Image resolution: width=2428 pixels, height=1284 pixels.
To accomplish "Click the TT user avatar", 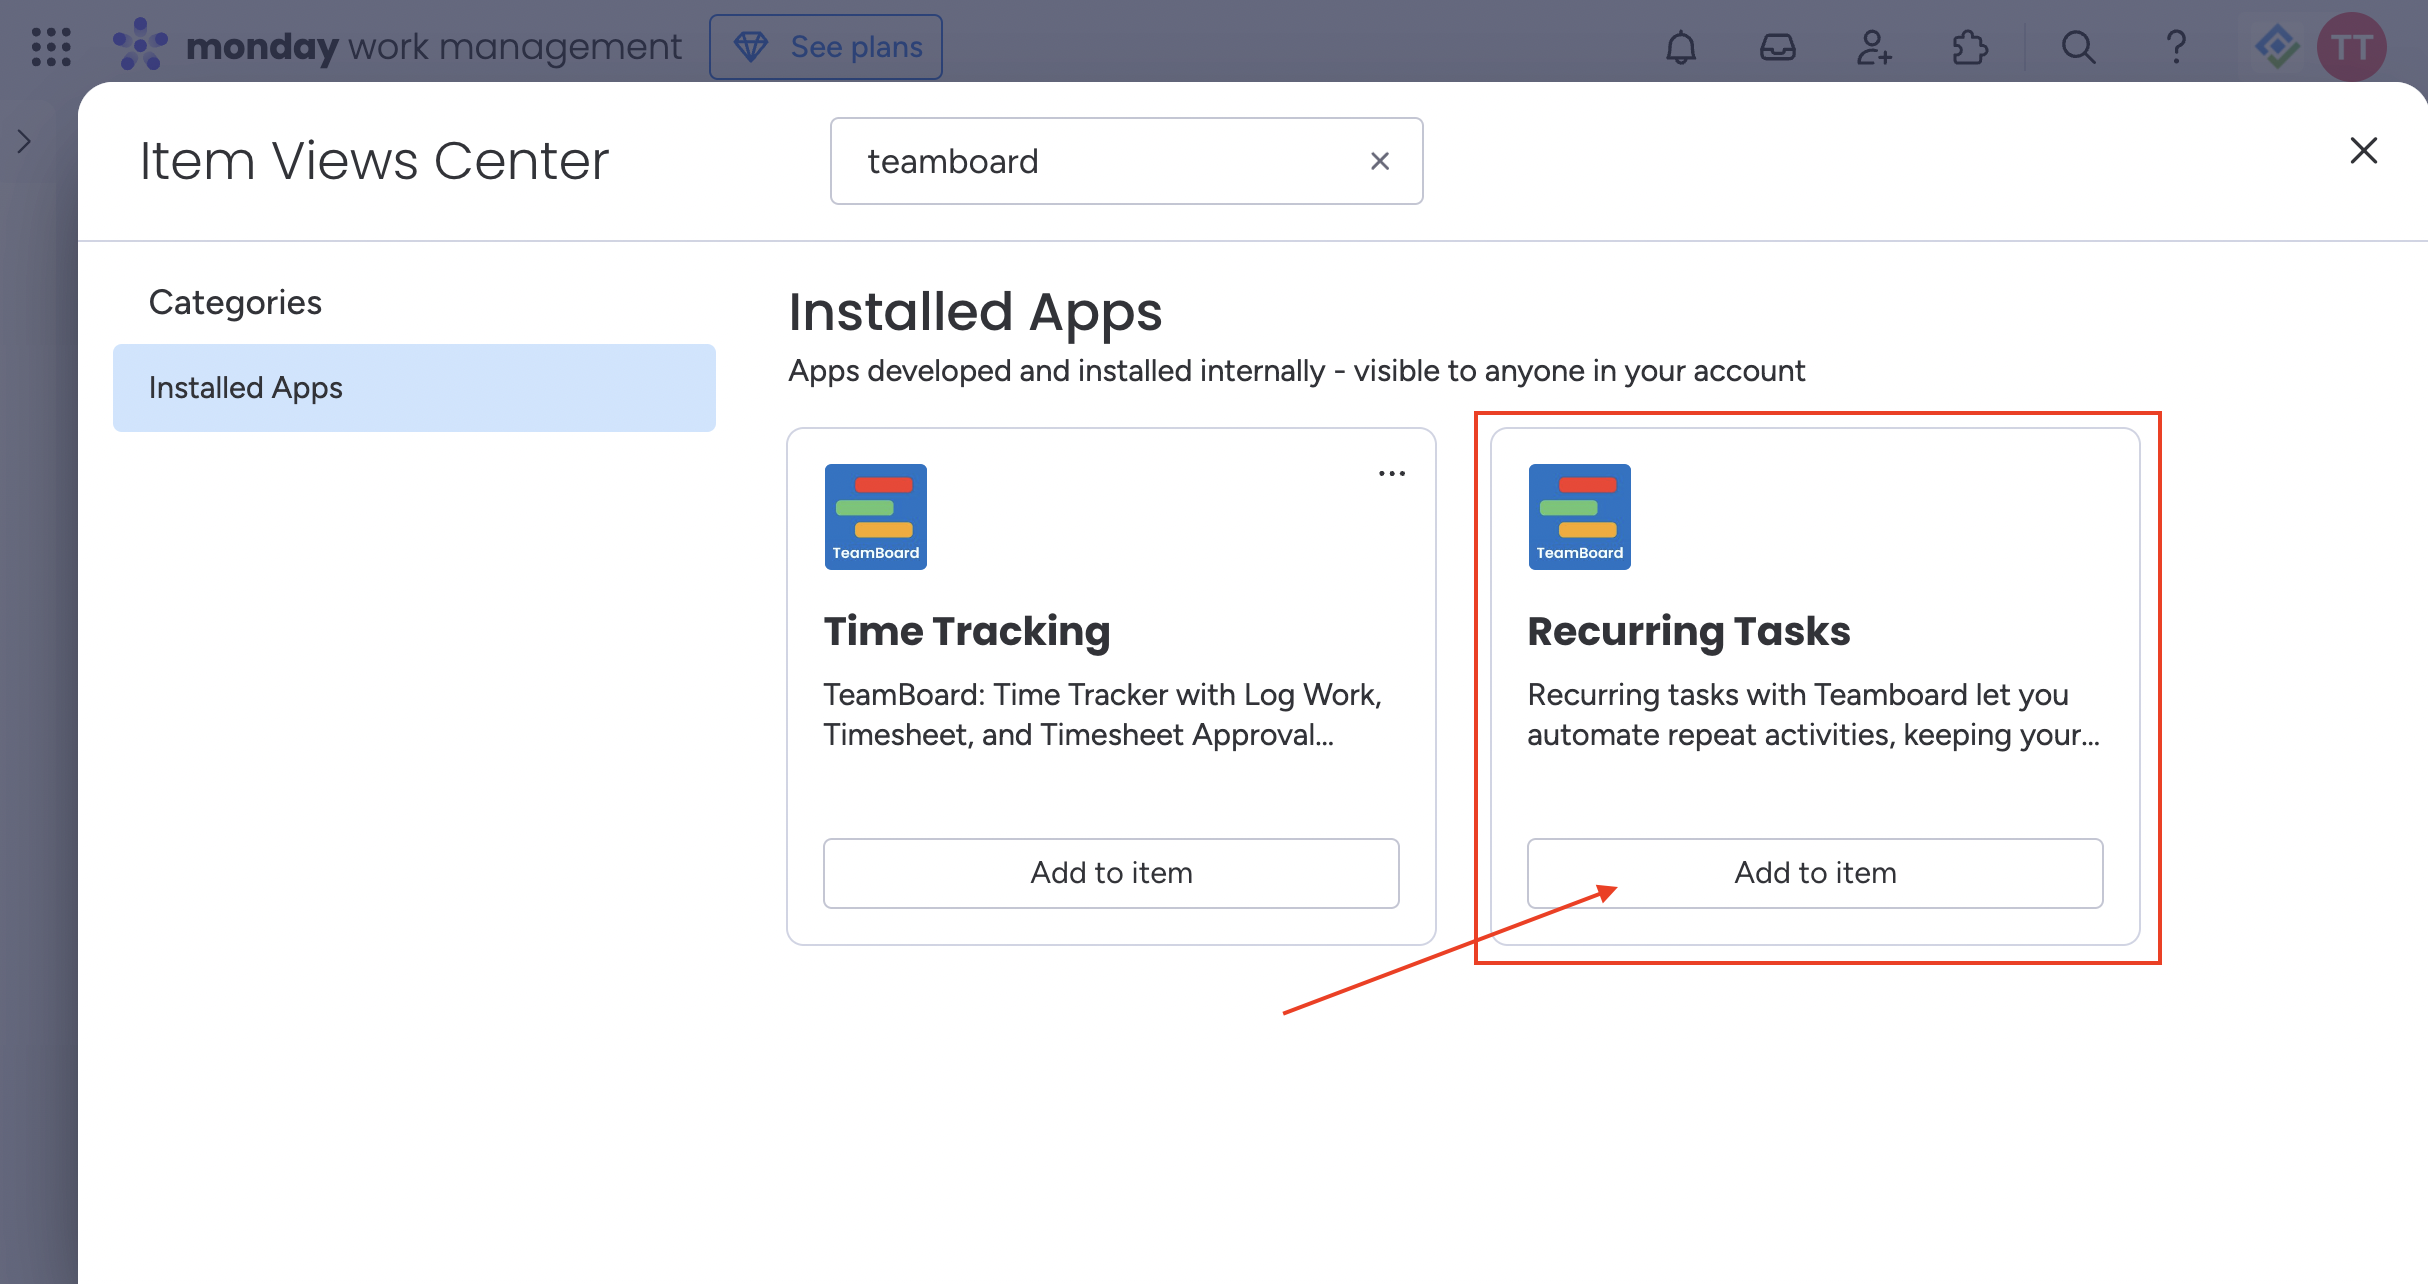I will coord(2351,47).
